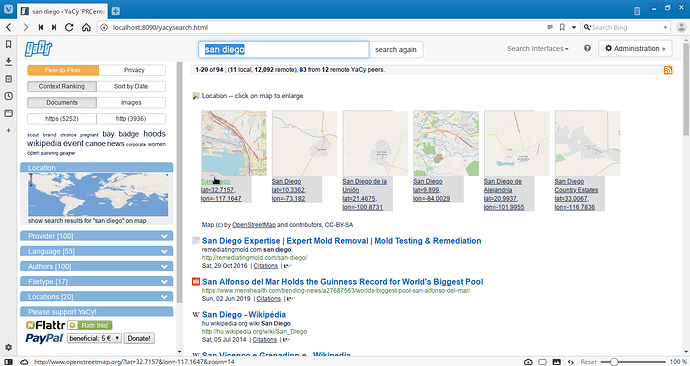Switch to Context Ranking
Image resolution: width=690 pixels, height=366 pixels.
tap(62, 86)
